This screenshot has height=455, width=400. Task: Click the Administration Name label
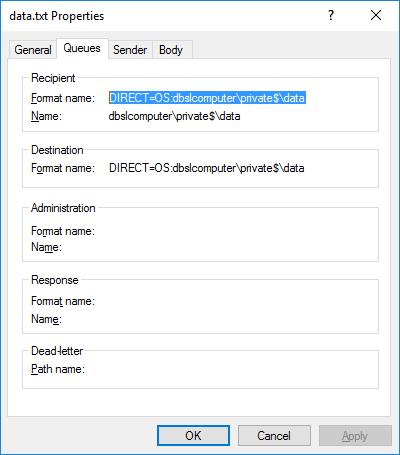[46, 247]
